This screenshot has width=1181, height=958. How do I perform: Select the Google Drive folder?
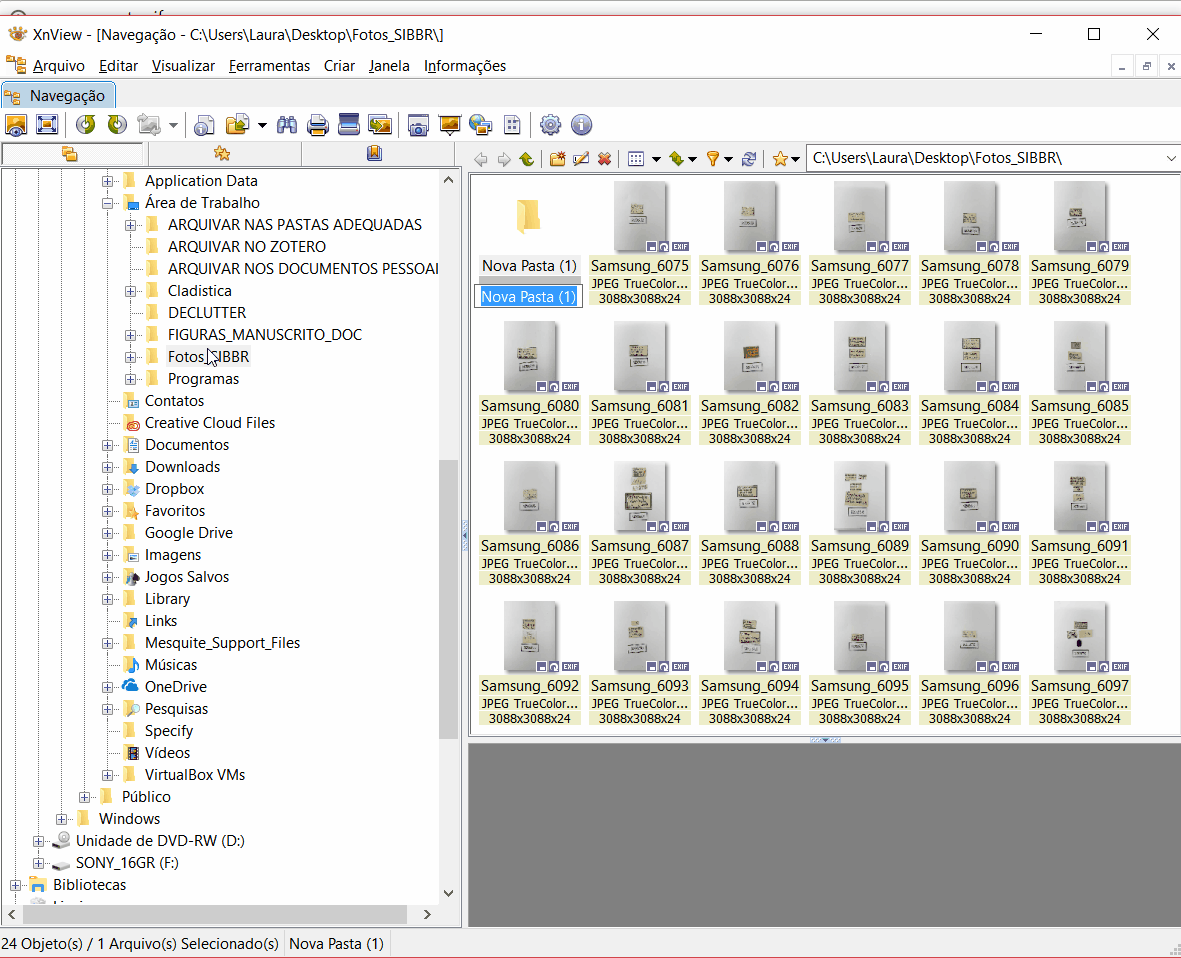click(188, 532)
